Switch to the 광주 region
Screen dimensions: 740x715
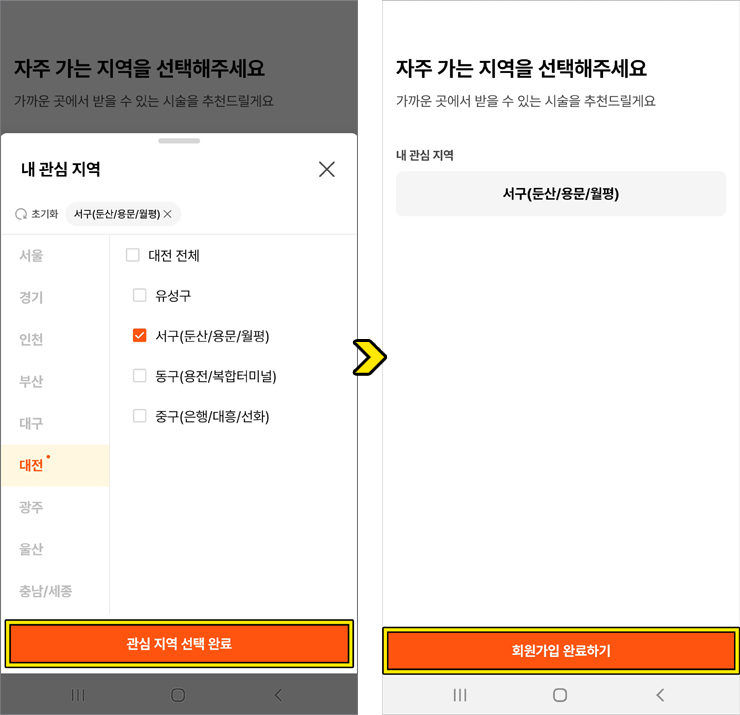pos(32,508)
